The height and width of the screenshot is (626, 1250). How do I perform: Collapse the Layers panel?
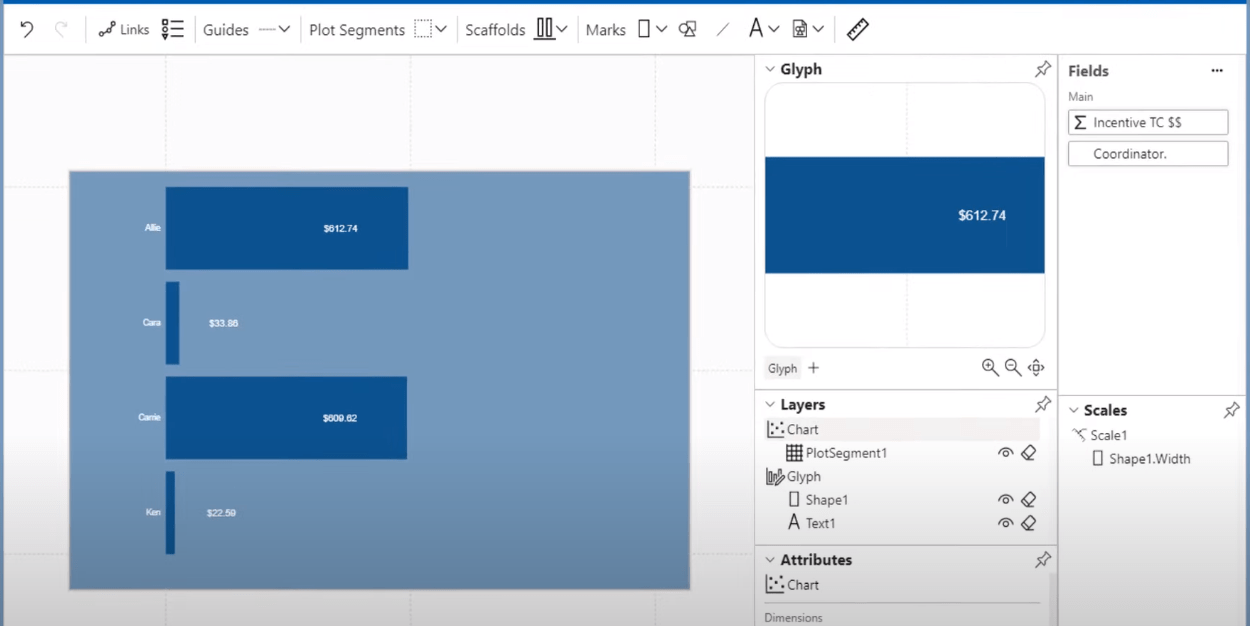click(770, 405)
